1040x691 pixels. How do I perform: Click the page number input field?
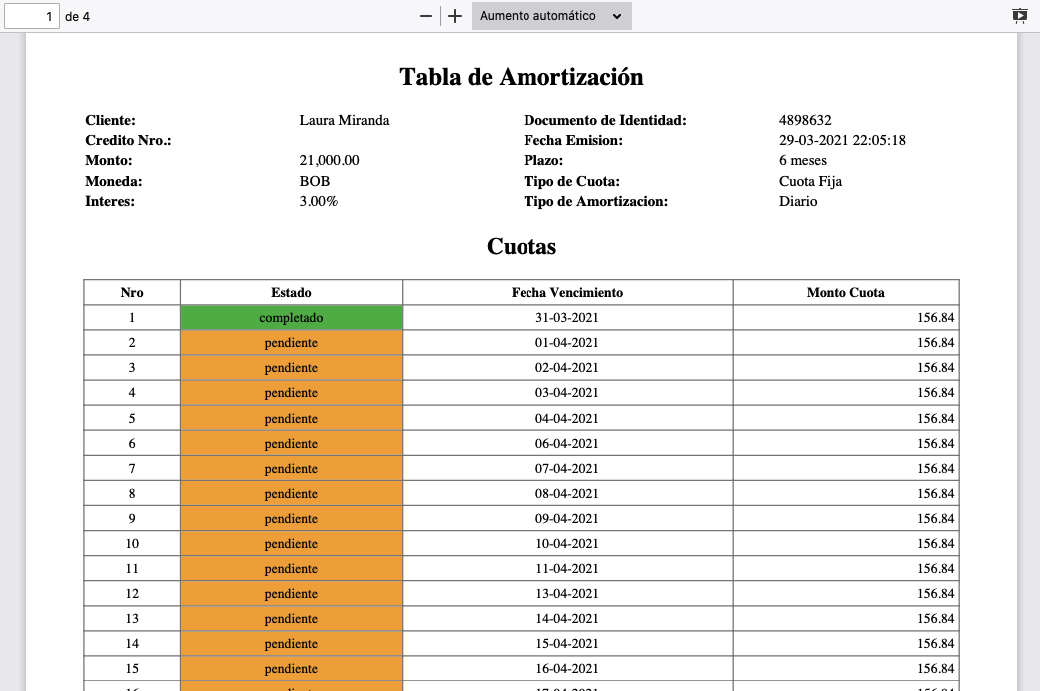(33, 16)
